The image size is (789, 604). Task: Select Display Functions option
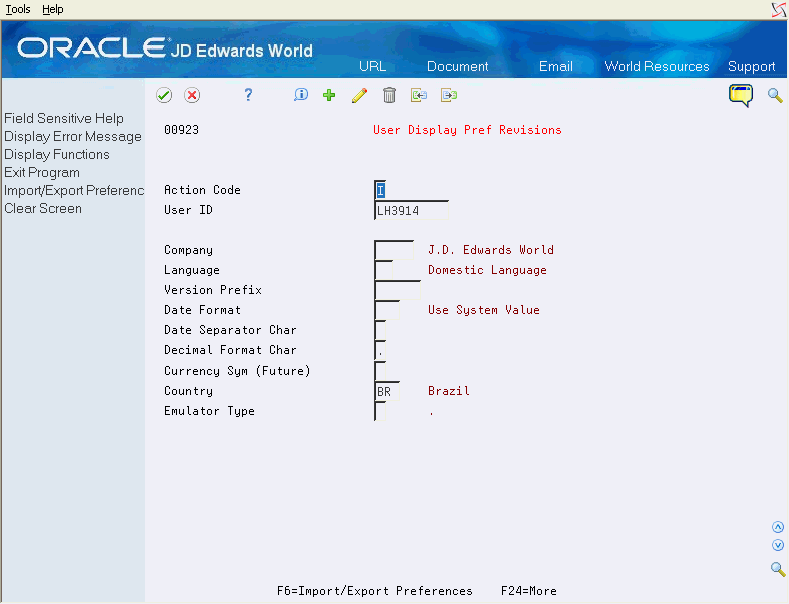[x=57, y=155]
